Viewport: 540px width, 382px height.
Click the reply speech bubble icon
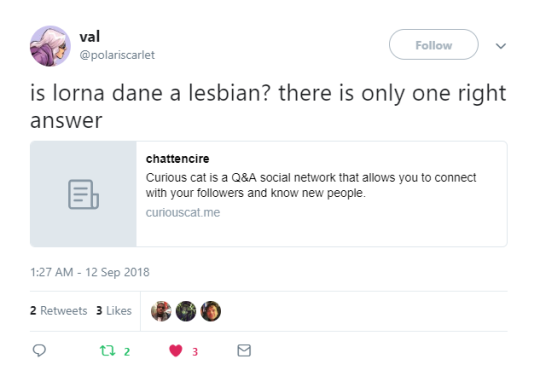click(x=39, y=350)
